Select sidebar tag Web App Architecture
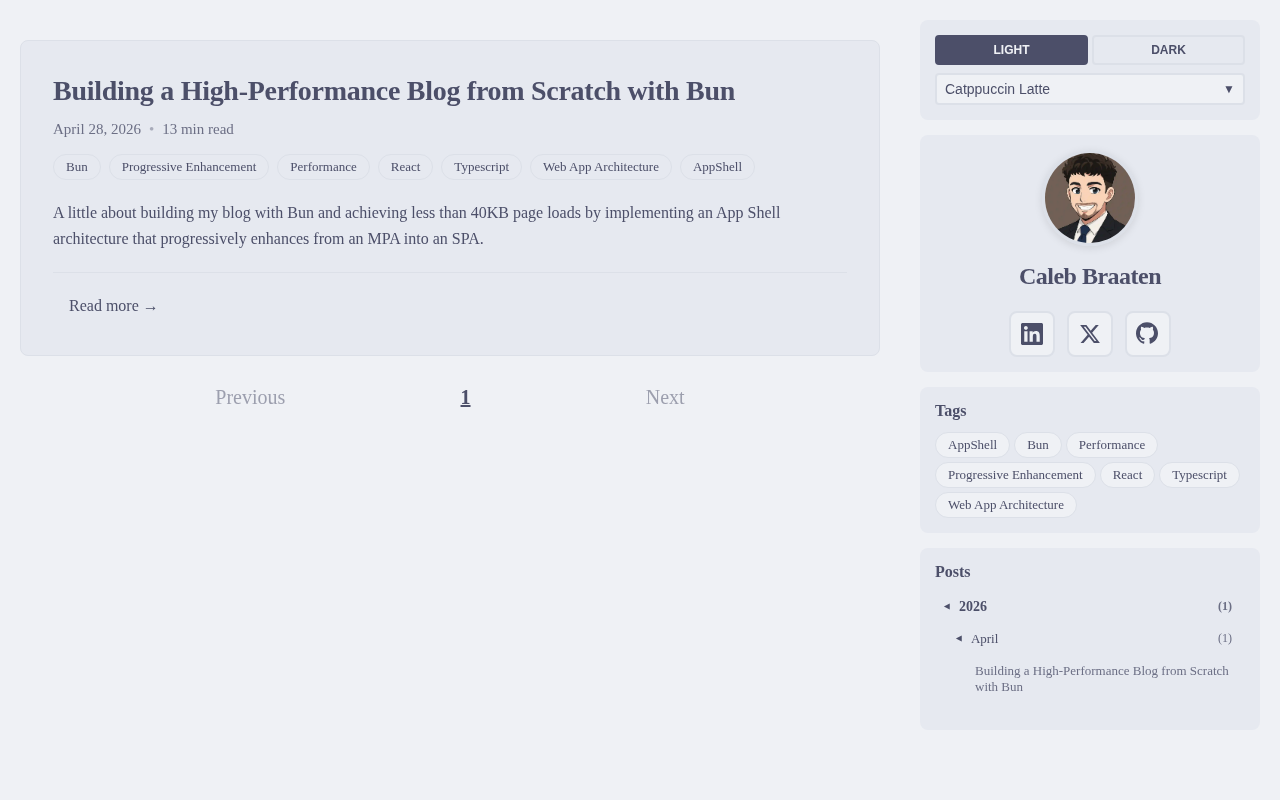The height and width of the screenshot is (800, 1280). coord(1006,505)
